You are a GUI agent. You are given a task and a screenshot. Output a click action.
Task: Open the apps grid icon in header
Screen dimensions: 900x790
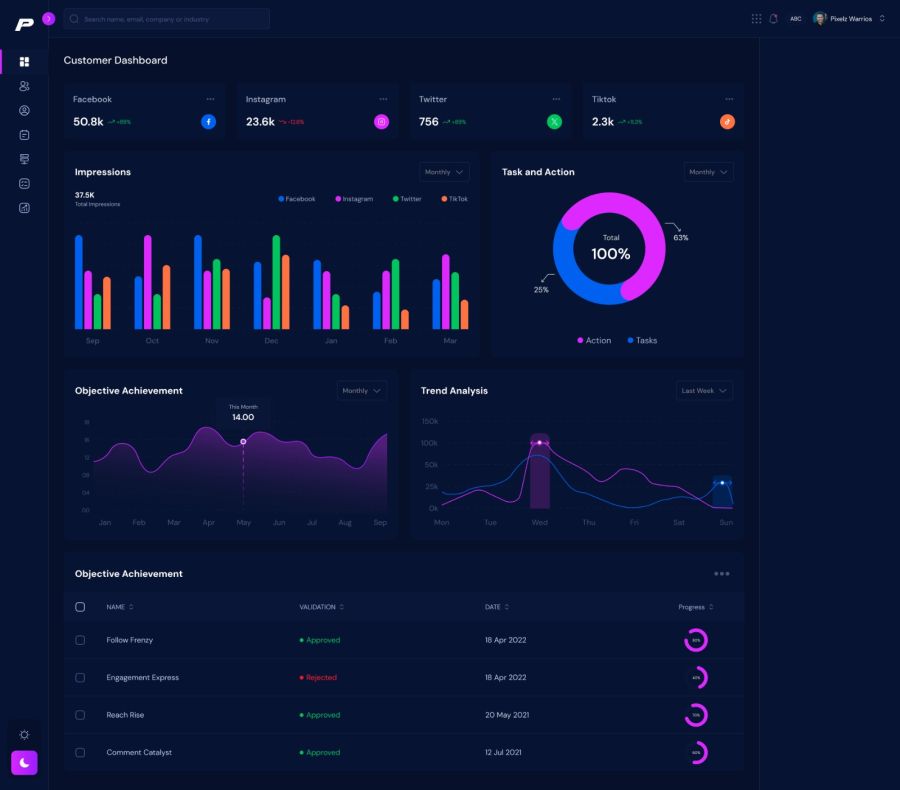[756, 19]
